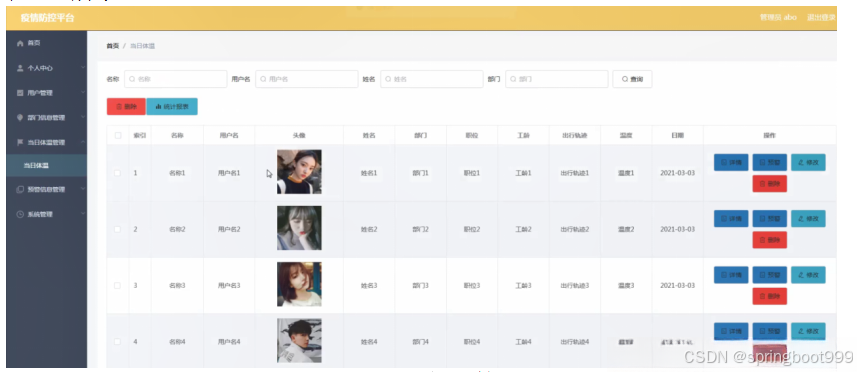This screenshot has width=857, height=372.
Task: Click 详情 button in row 名称1
Action: point(731,162)
